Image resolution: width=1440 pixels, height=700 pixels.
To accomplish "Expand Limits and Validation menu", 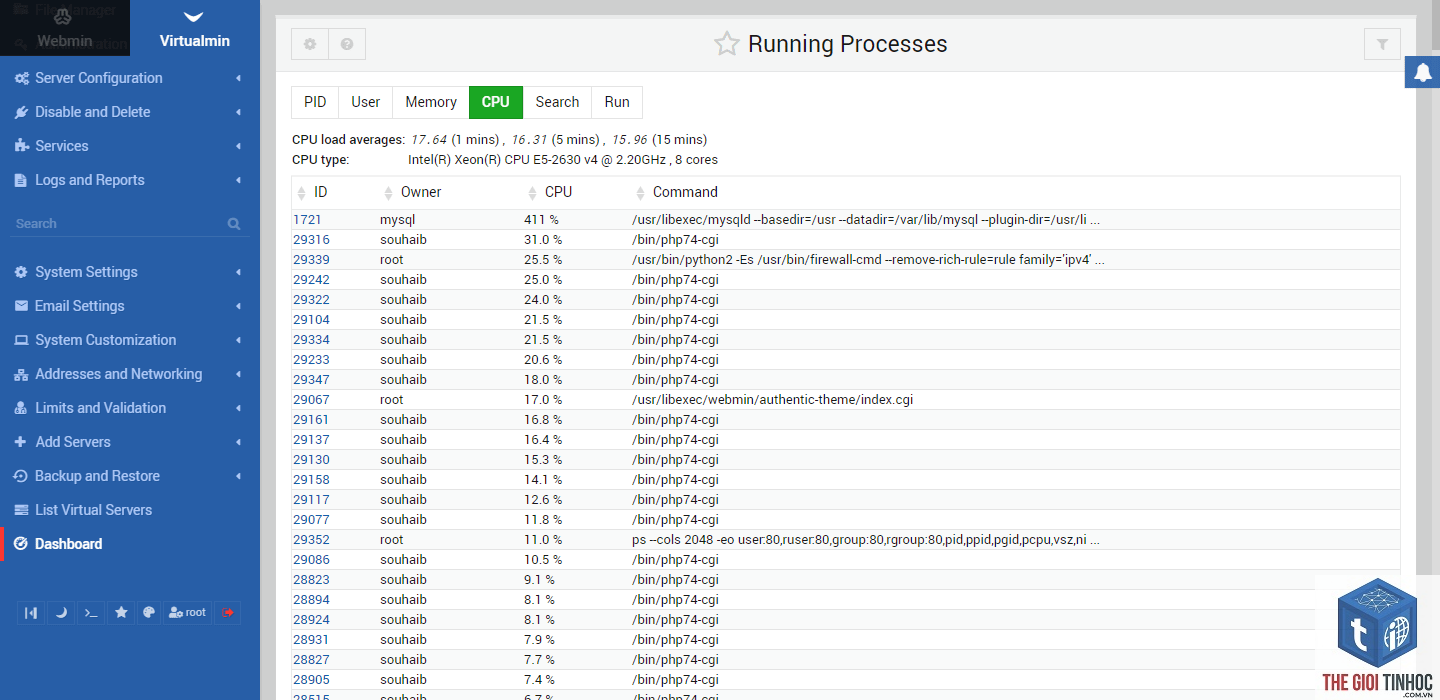I will [130, 408].
